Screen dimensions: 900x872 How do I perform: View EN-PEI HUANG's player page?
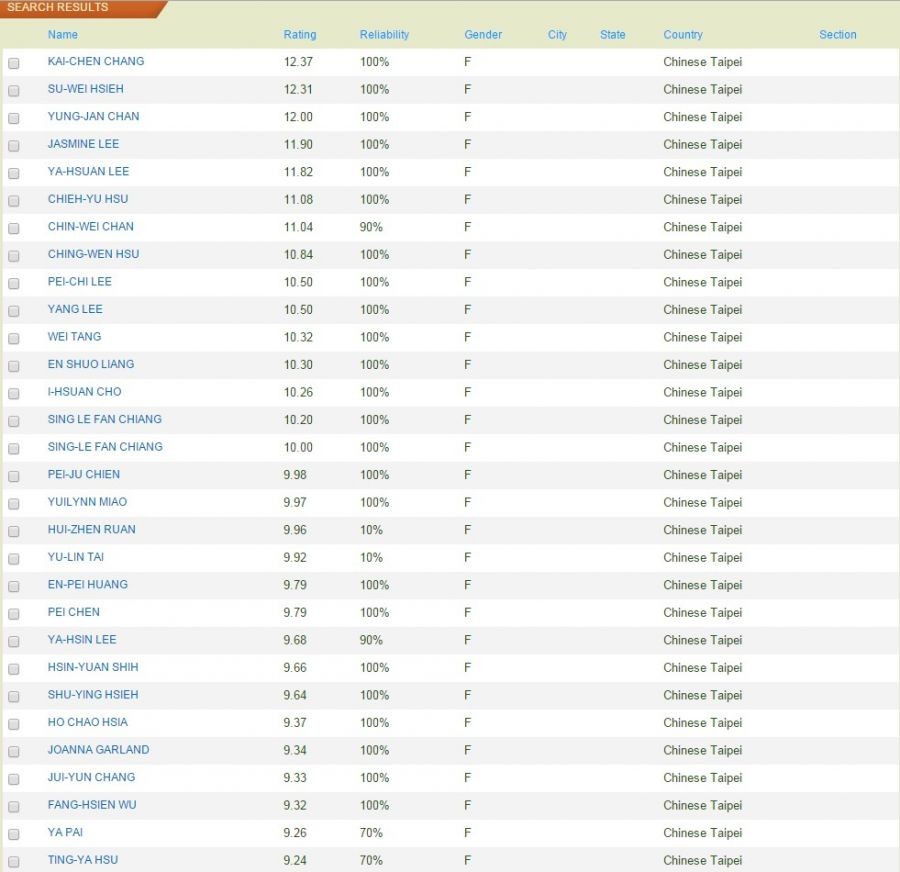point(88,585)
